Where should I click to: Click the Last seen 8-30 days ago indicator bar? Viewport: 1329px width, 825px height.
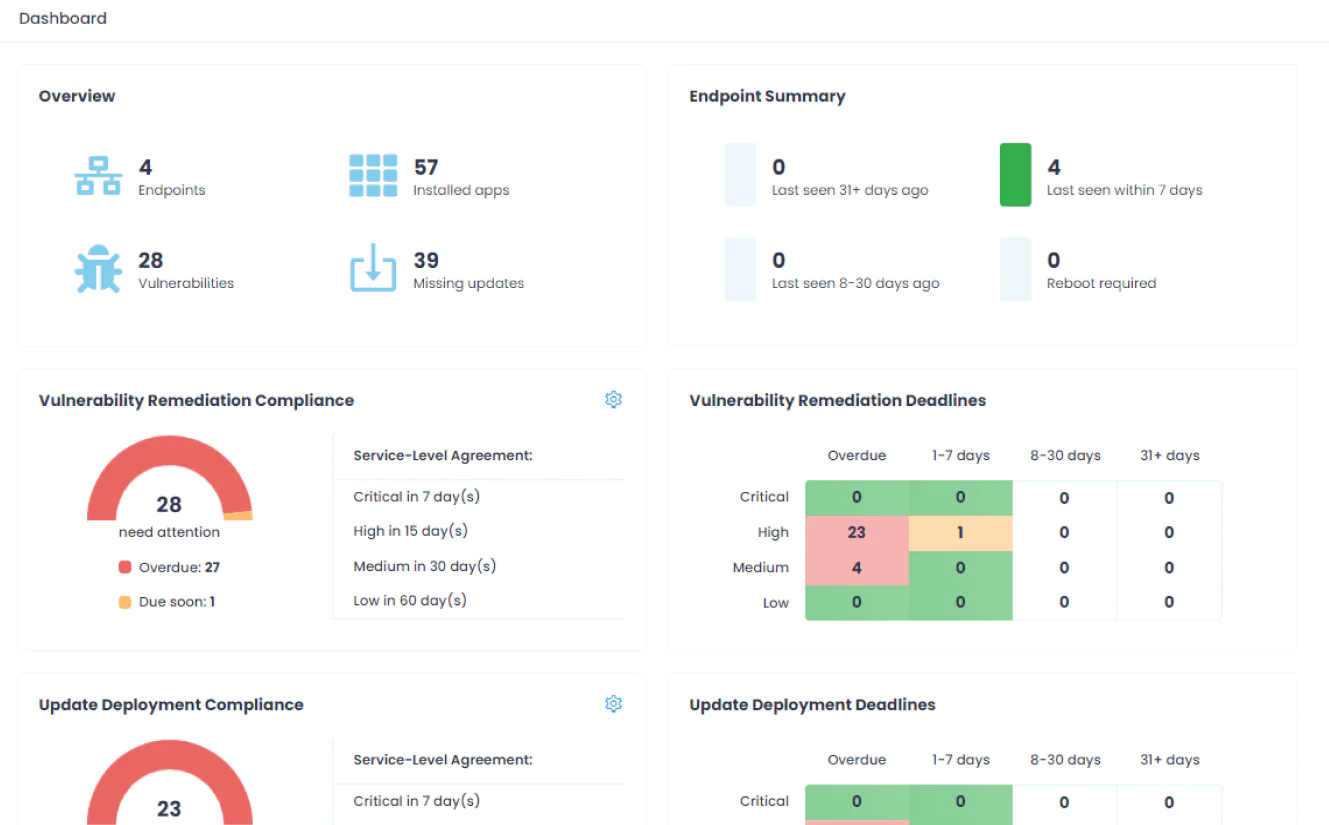point(740,269)
